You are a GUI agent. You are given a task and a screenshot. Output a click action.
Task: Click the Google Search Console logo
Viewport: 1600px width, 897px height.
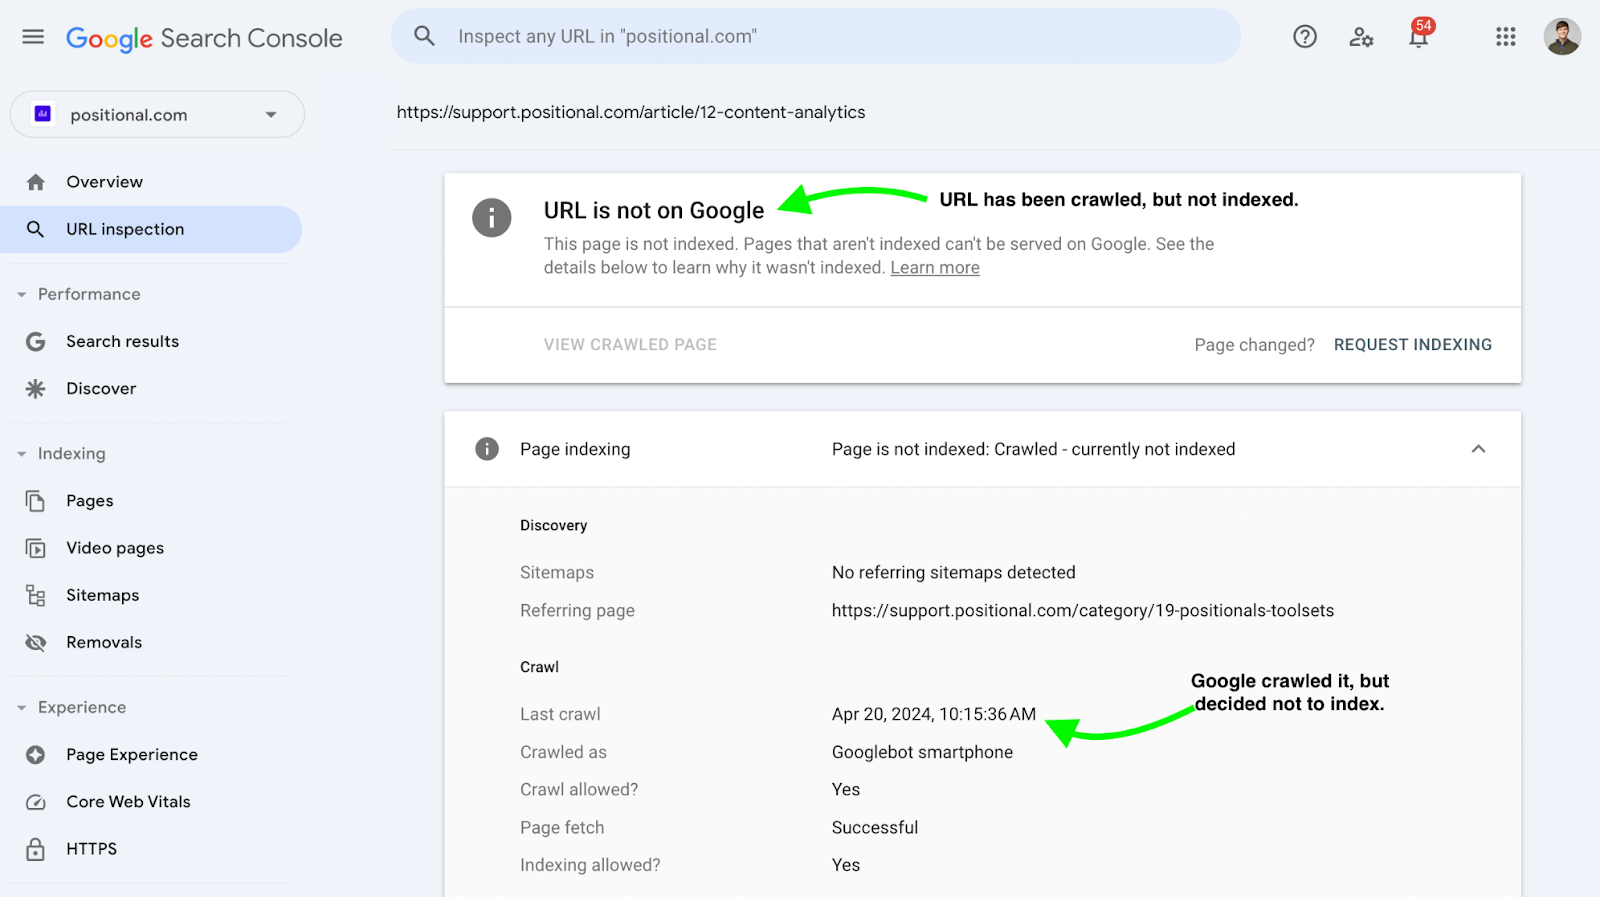click(x=204, y=38)
